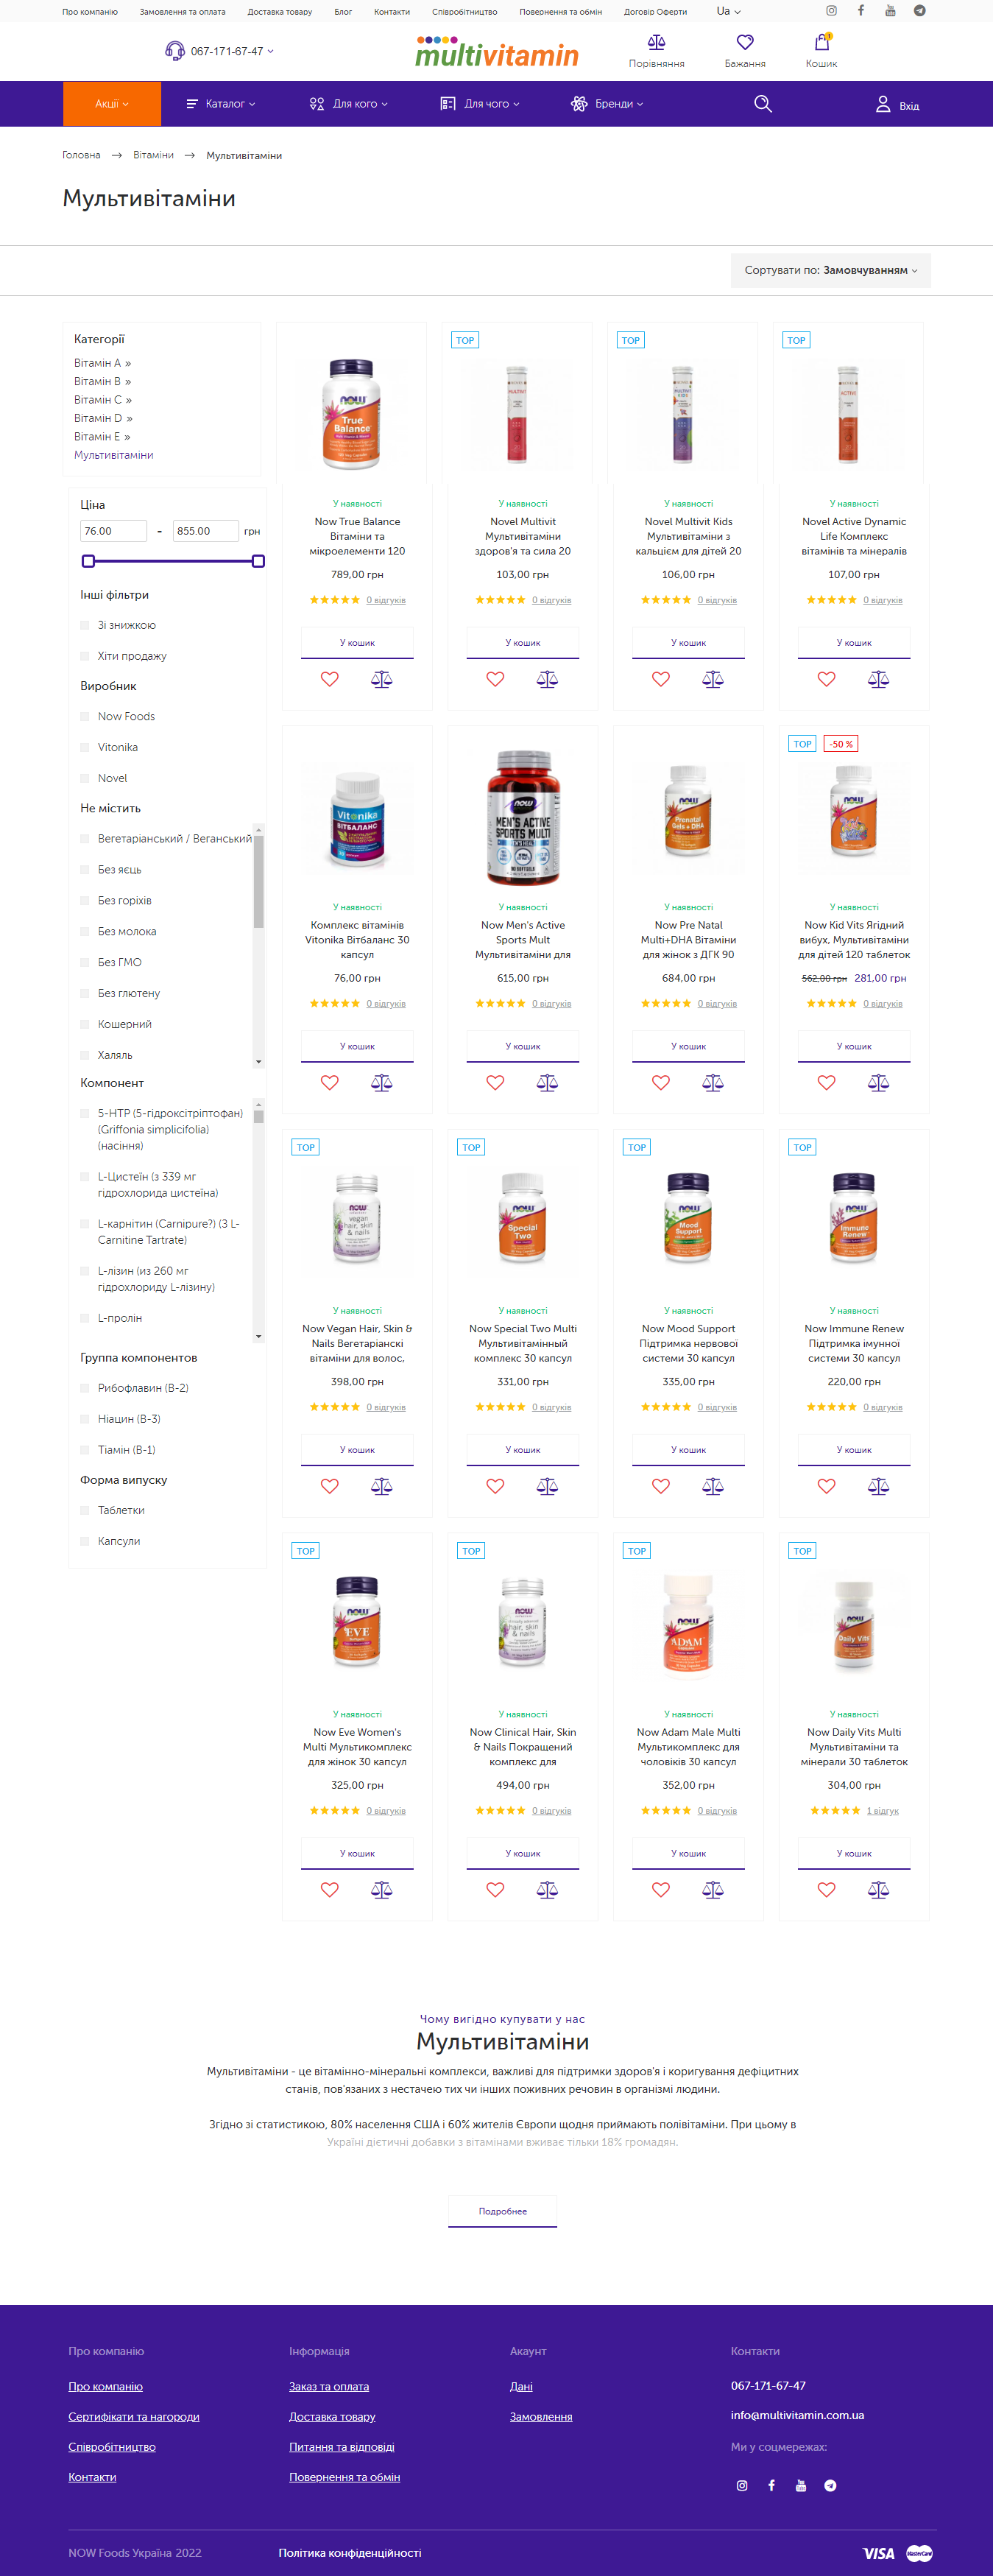
Task: Open the shopping cart icon in header
Action: [821, 43]
